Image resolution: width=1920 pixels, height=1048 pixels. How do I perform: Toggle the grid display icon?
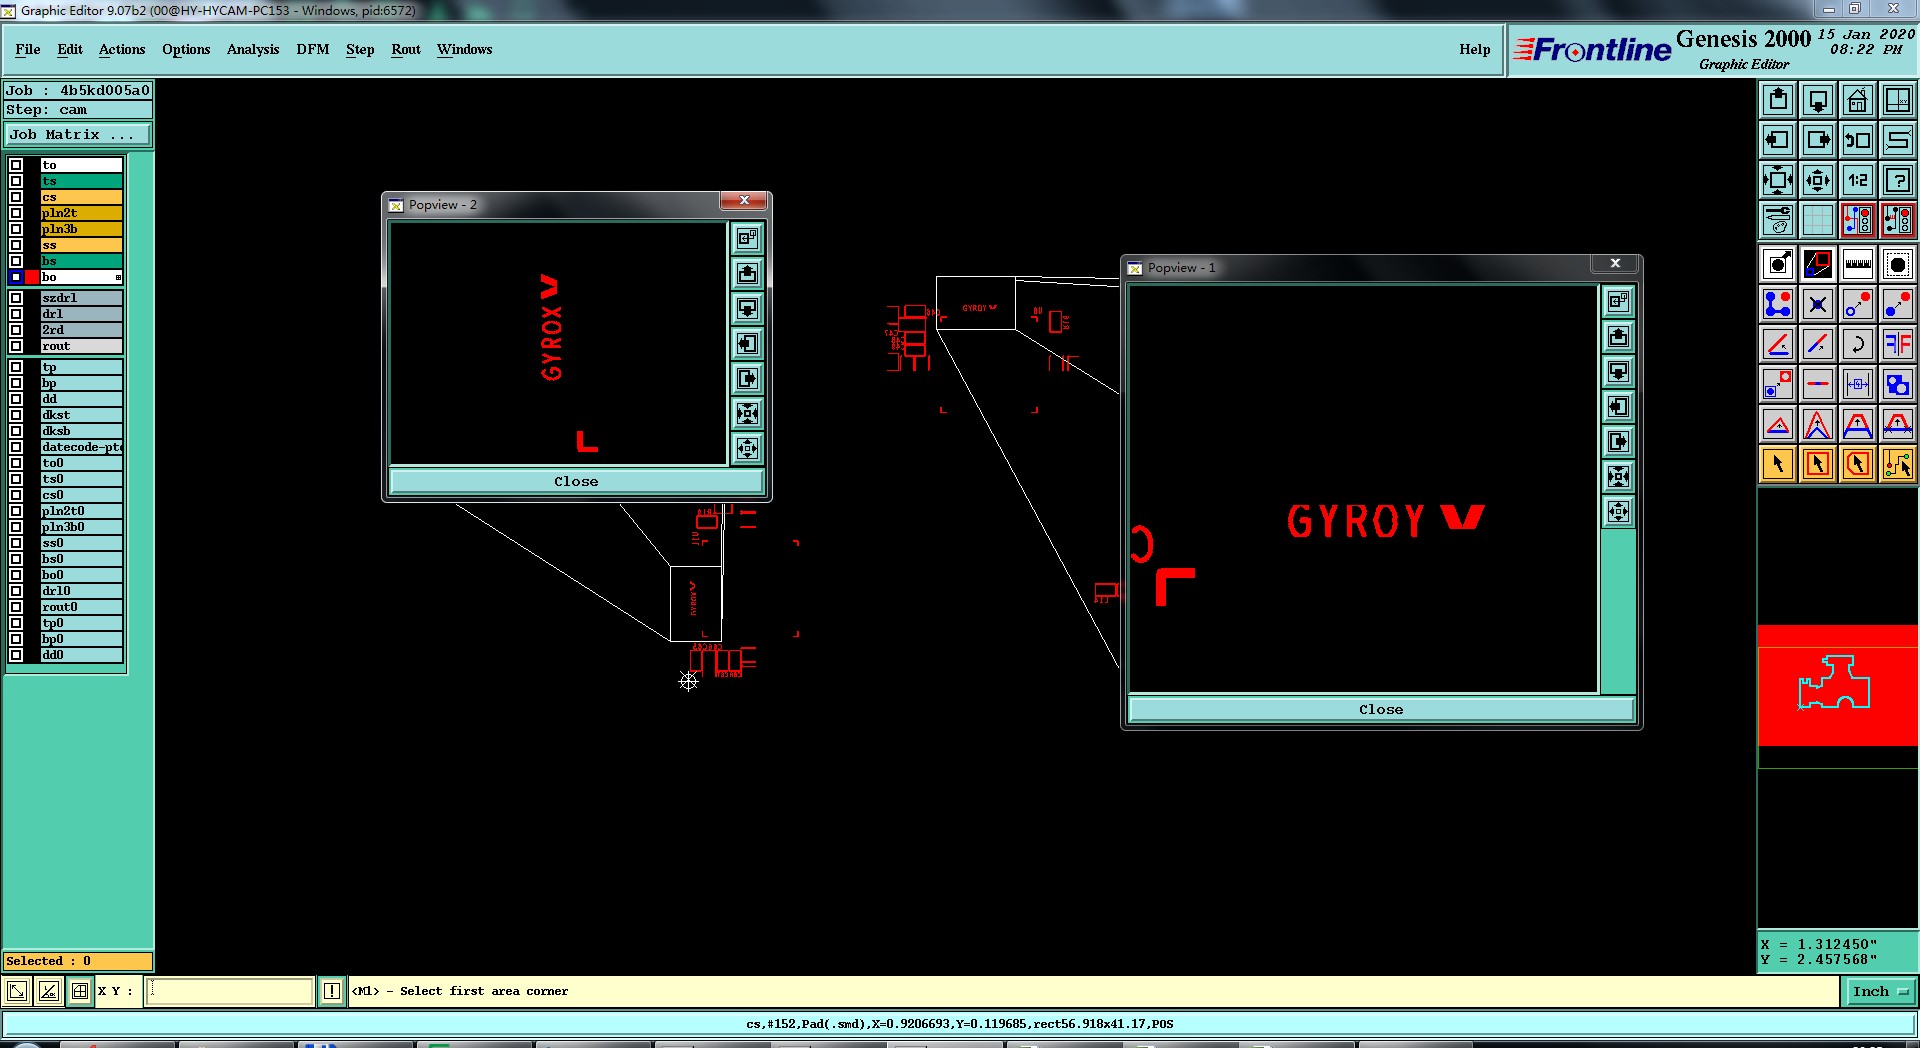[1818, 220]
